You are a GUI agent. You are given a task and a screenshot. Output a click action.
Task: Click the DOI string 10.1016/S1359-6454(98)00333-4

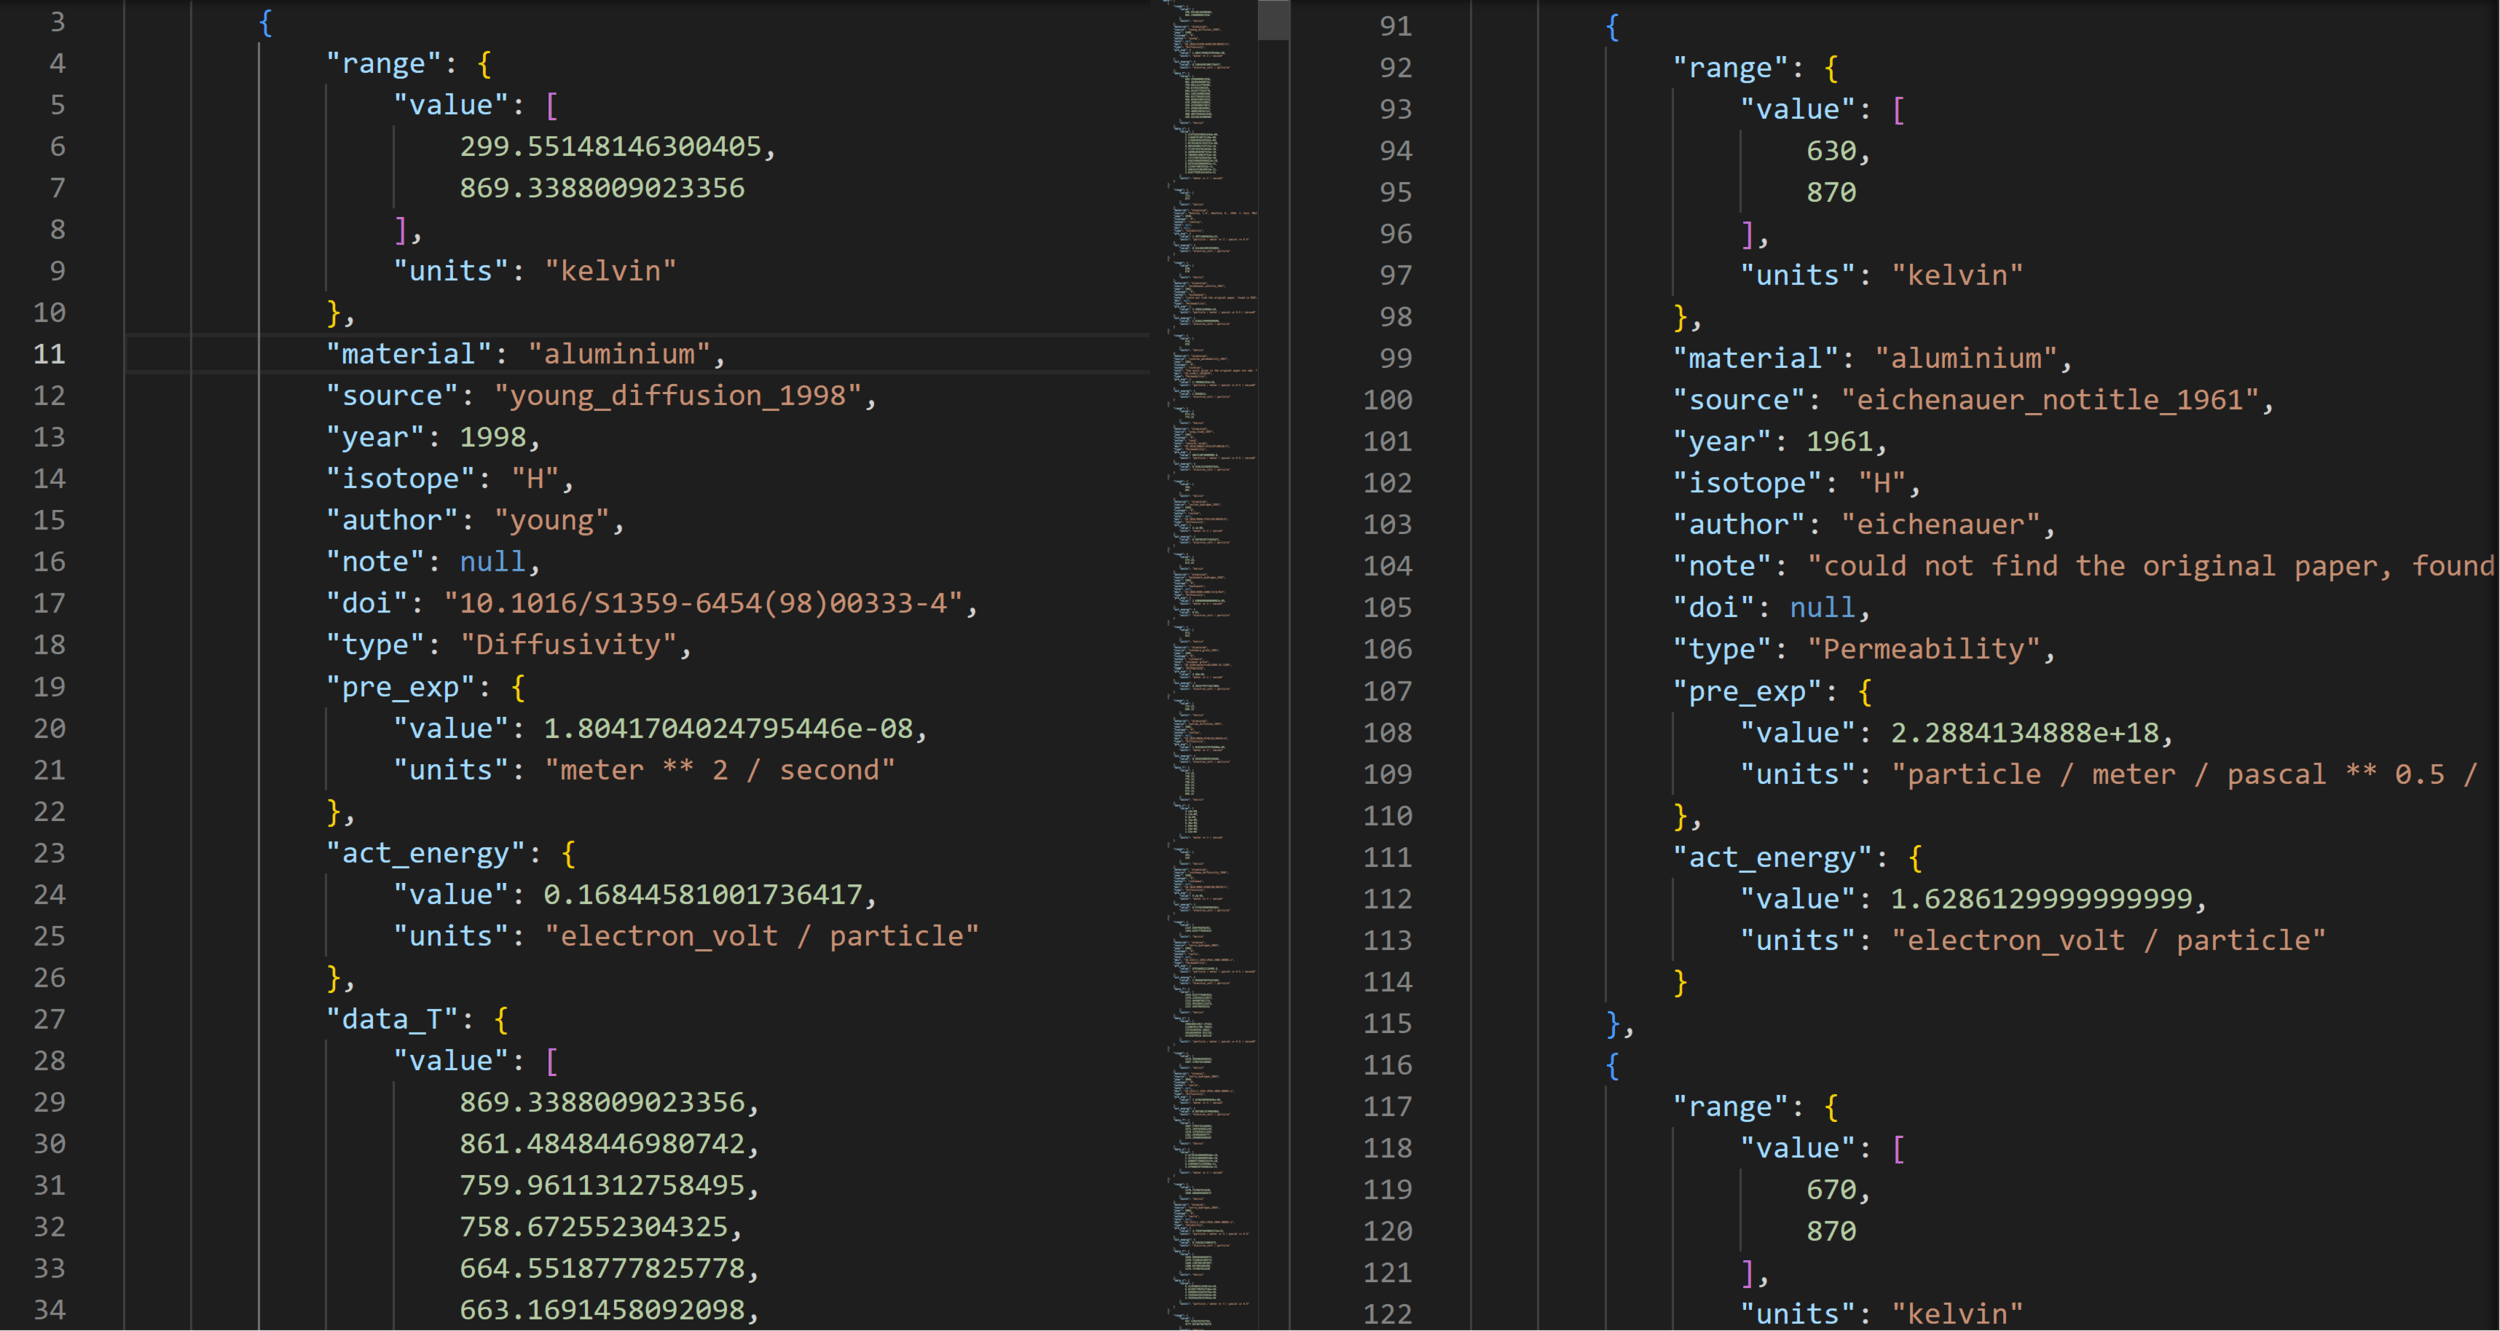pos(703,603)
